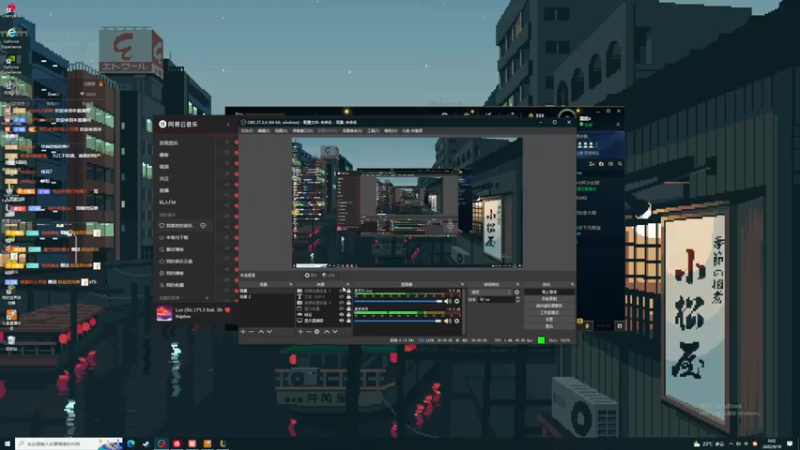Toggle the lock on the 显示器捕获 display capture source
The height and width of the screenshot is (450, 800).
[x=349, y=321]
